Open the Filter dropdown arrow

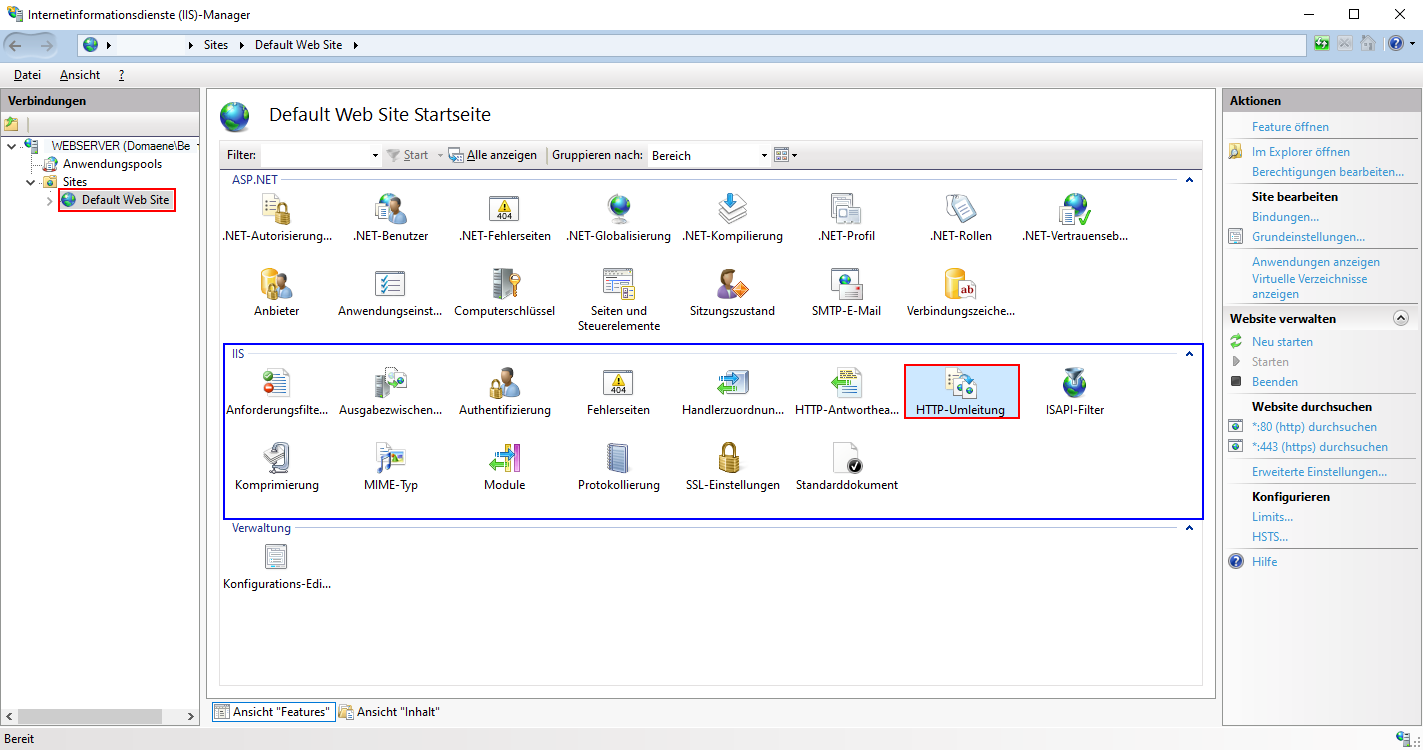375,155
